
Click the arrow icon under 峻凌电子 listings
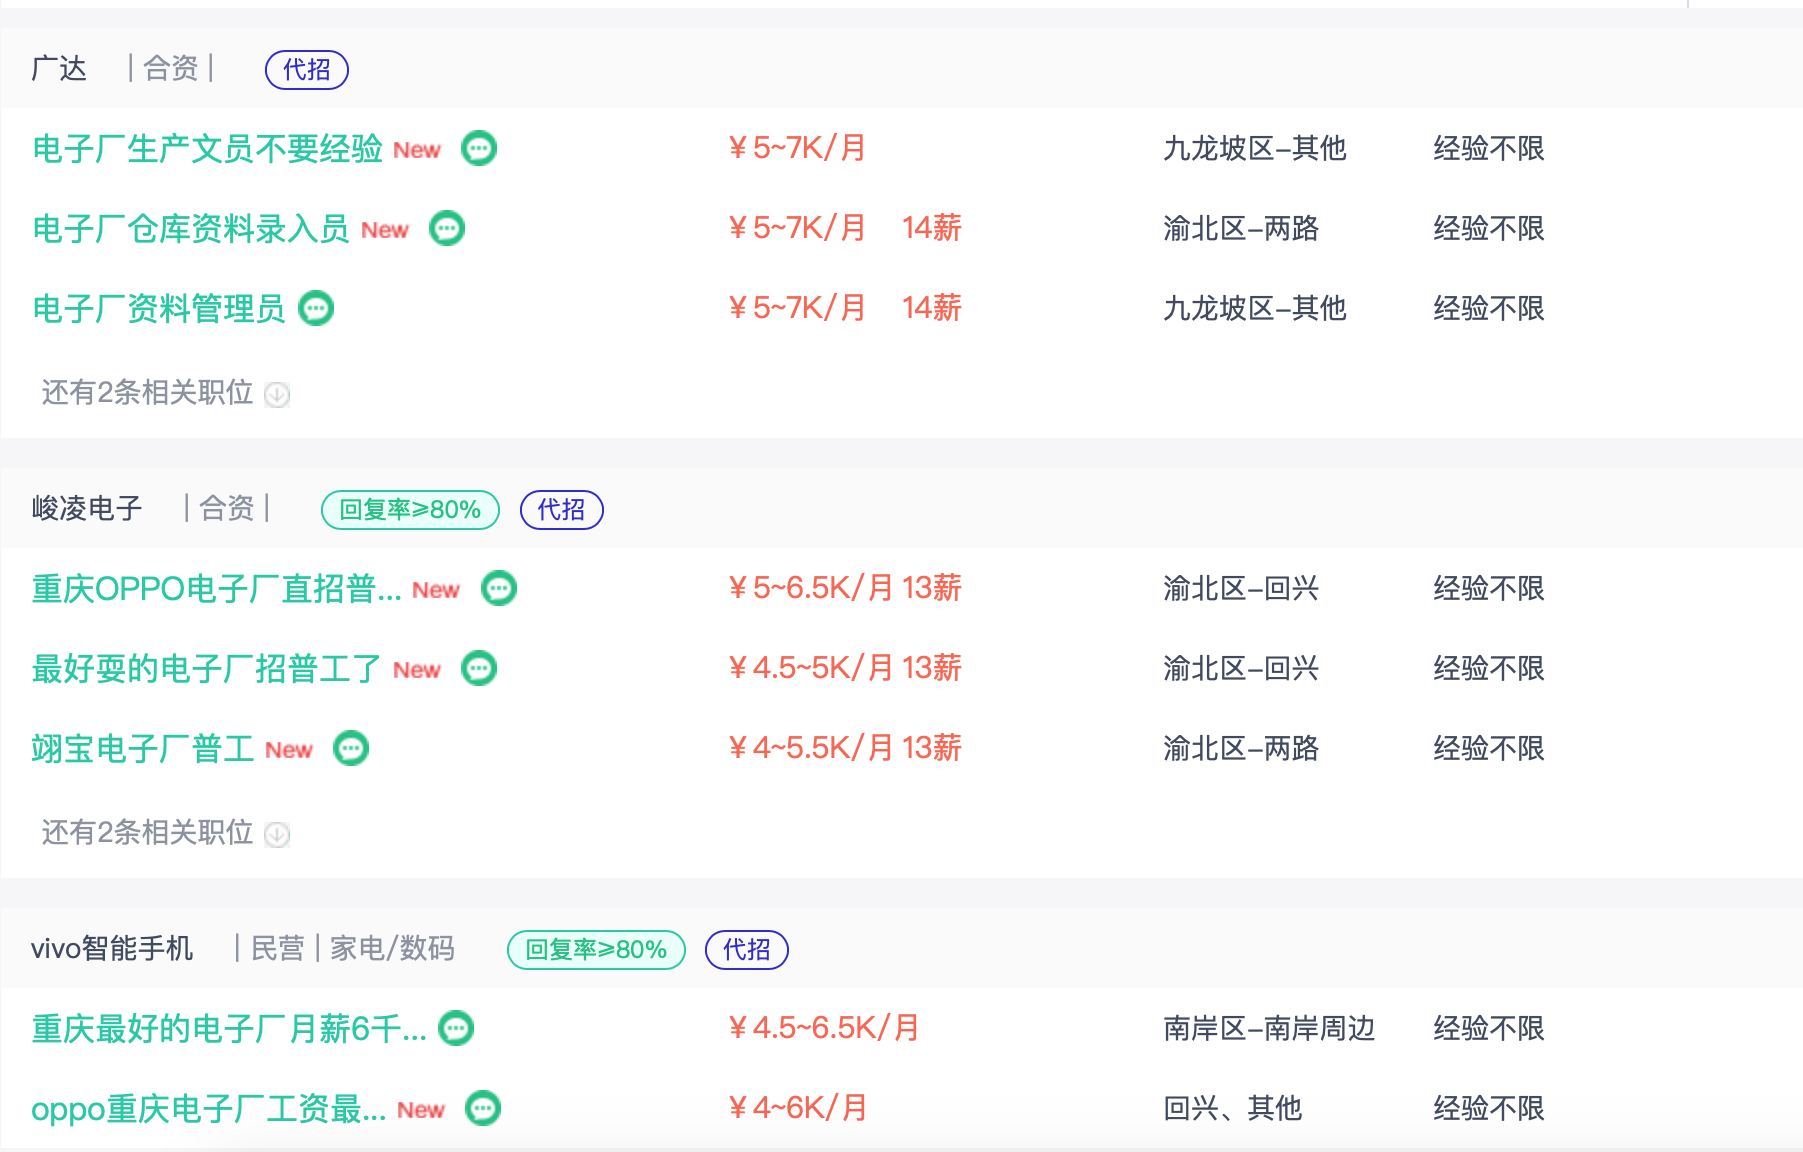coord(277,835)
